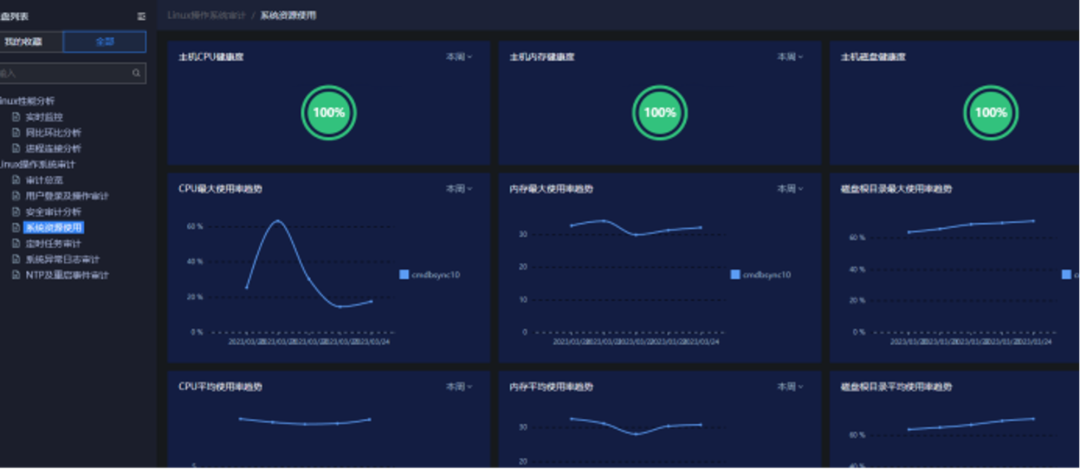Open 本周 dropdown on 主机CPU健康度 panel

(x=459, y=57)
